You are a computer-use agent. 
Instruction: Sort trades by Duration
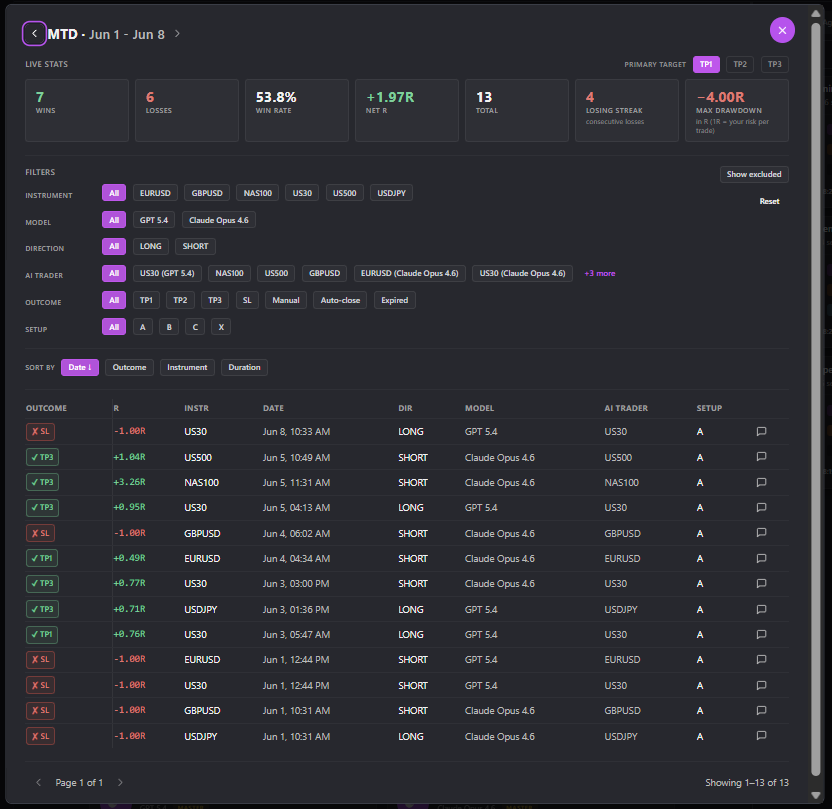pos(245,367)
